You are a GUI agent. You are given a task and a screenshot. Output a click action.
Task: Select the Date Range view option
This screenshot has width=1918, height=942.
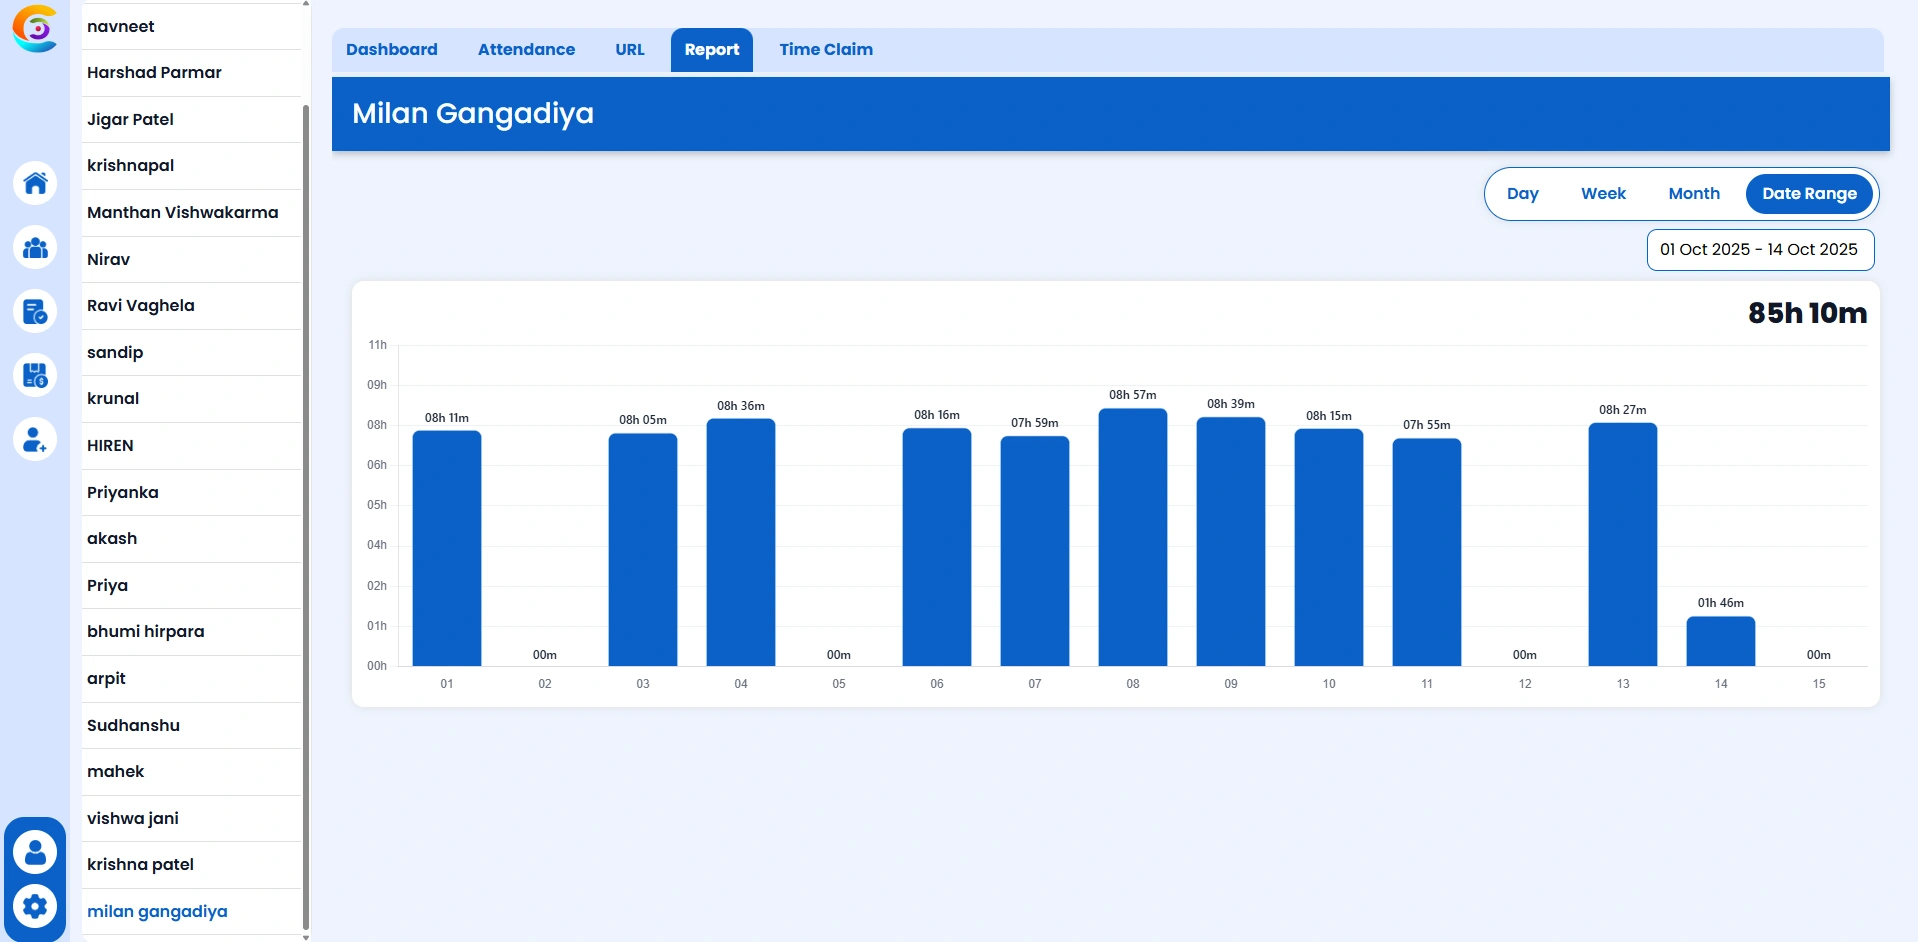(x=1809, y=194)
